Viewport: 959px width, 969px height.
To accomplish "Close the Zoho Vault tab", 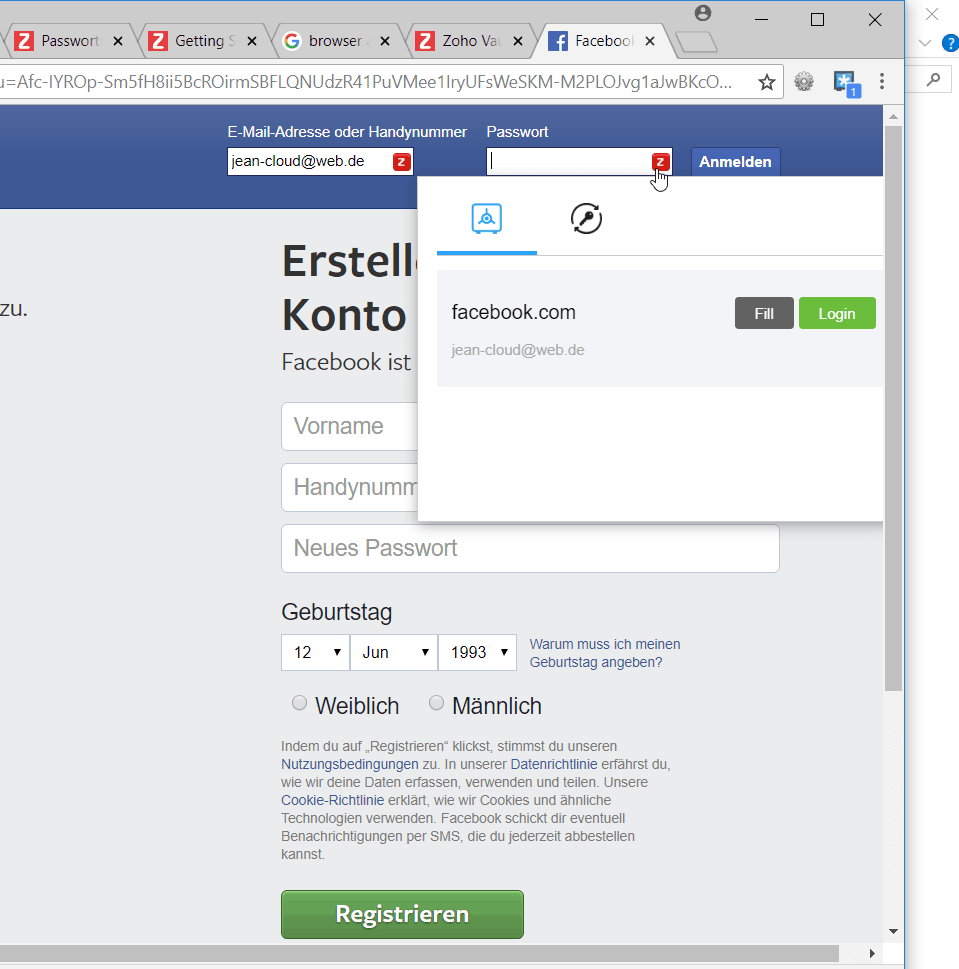I will pos(518,41).
